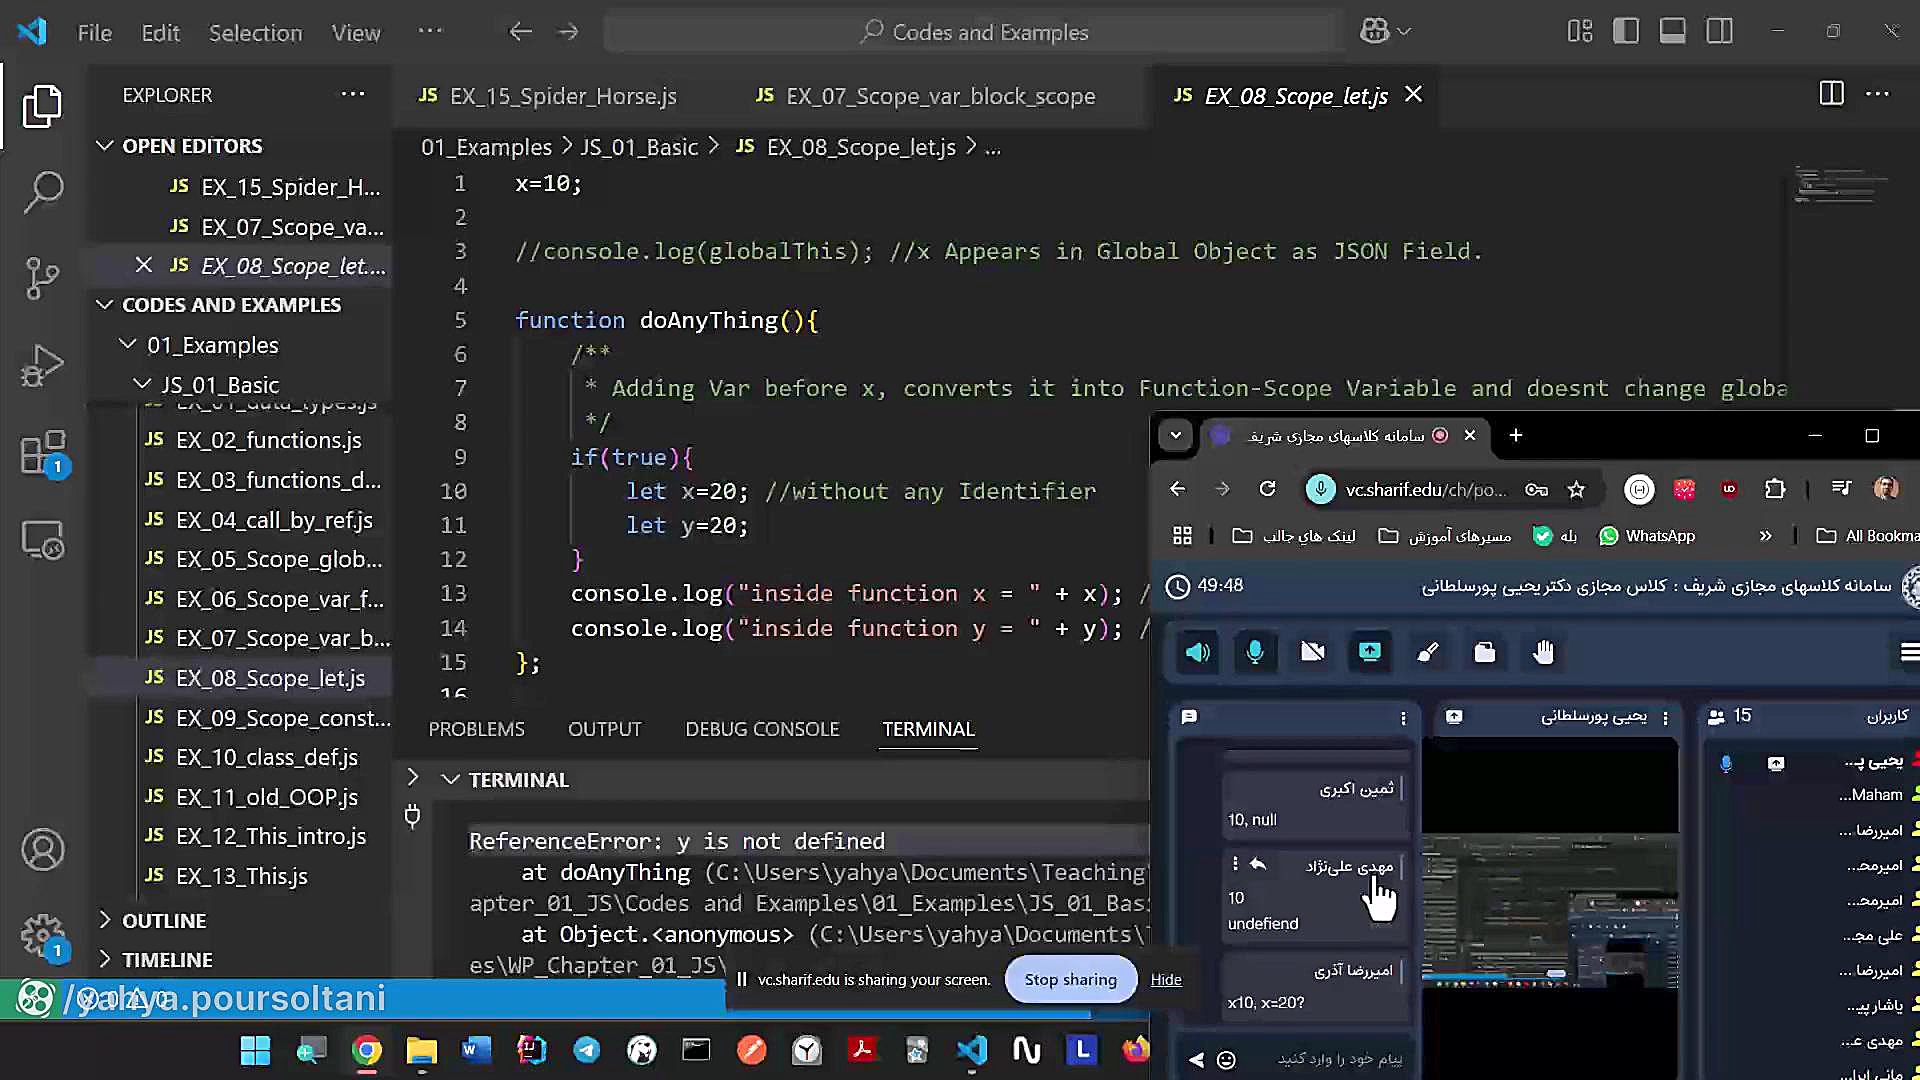This screenshot has height=1080, width=1920.
Task: Open Explorer views and more actions
Action: click(353, 94)
